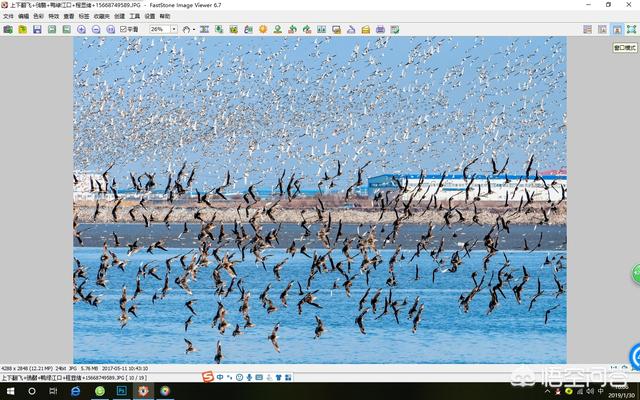Open the 收藏夹 menu
This screenshot has height=400, width=640.
coord(102,16)
